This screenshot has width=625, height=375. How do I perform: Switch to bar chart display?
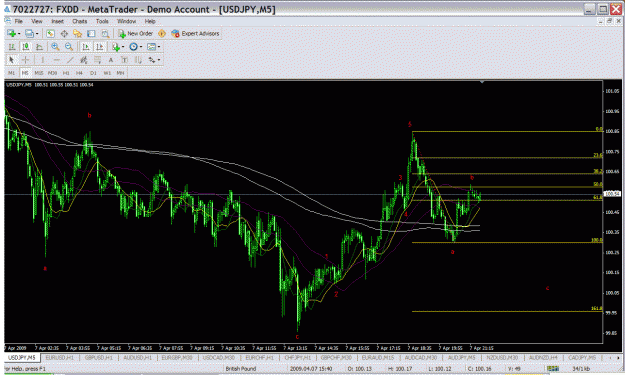(12, 47)
